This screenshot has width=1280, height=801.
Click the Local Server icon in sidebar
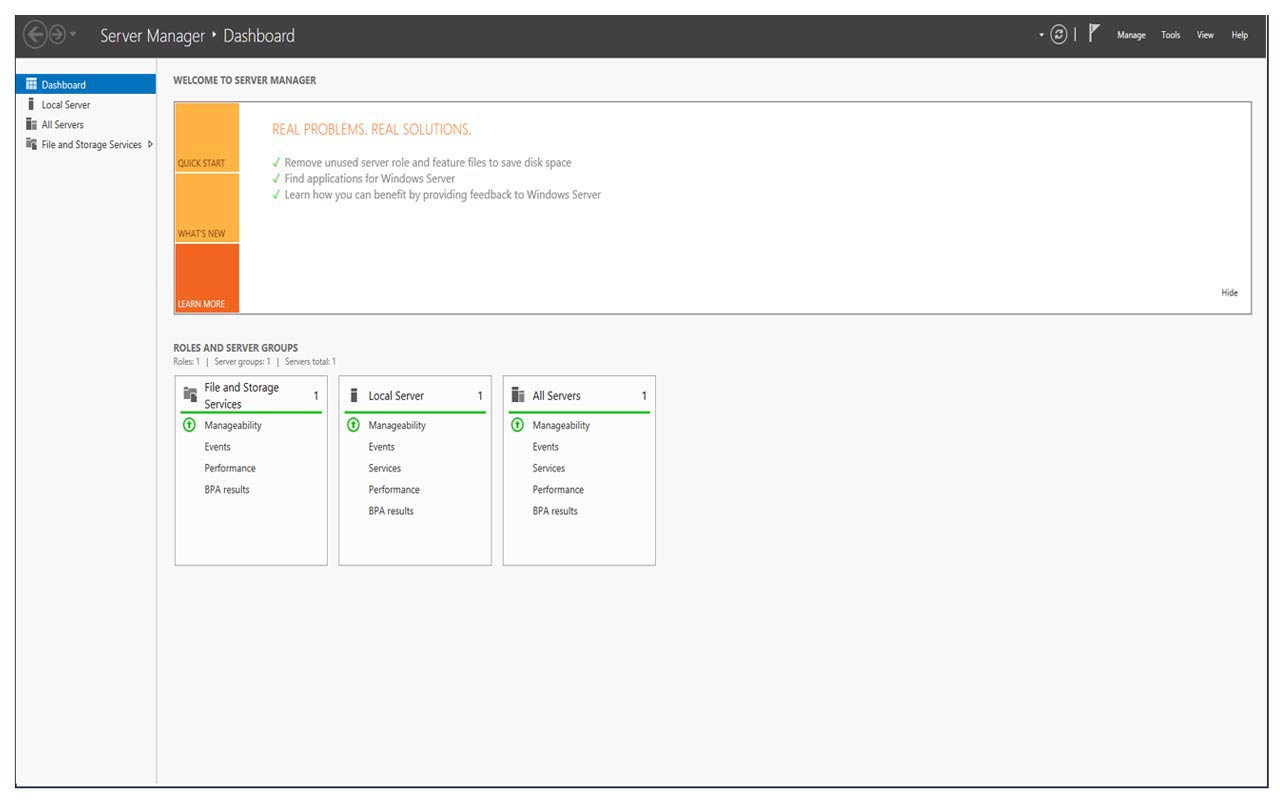pos(31,104)
